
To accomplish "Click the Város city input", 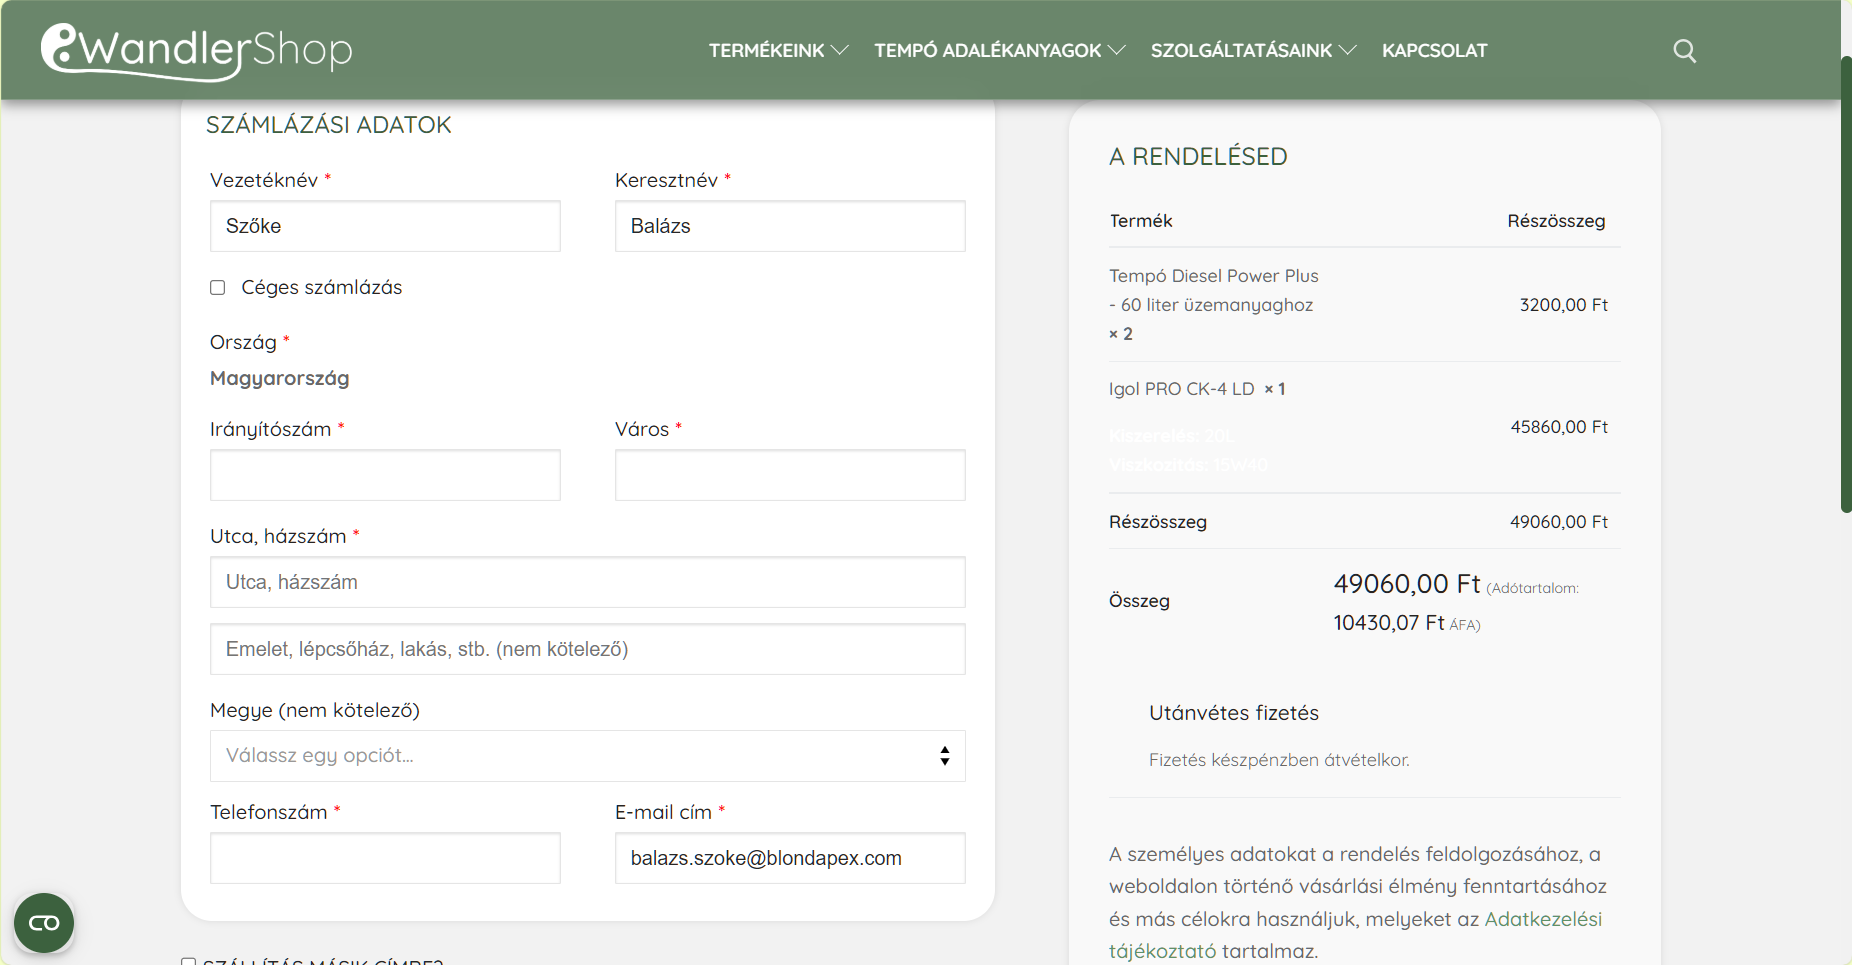I will point(789,475).
